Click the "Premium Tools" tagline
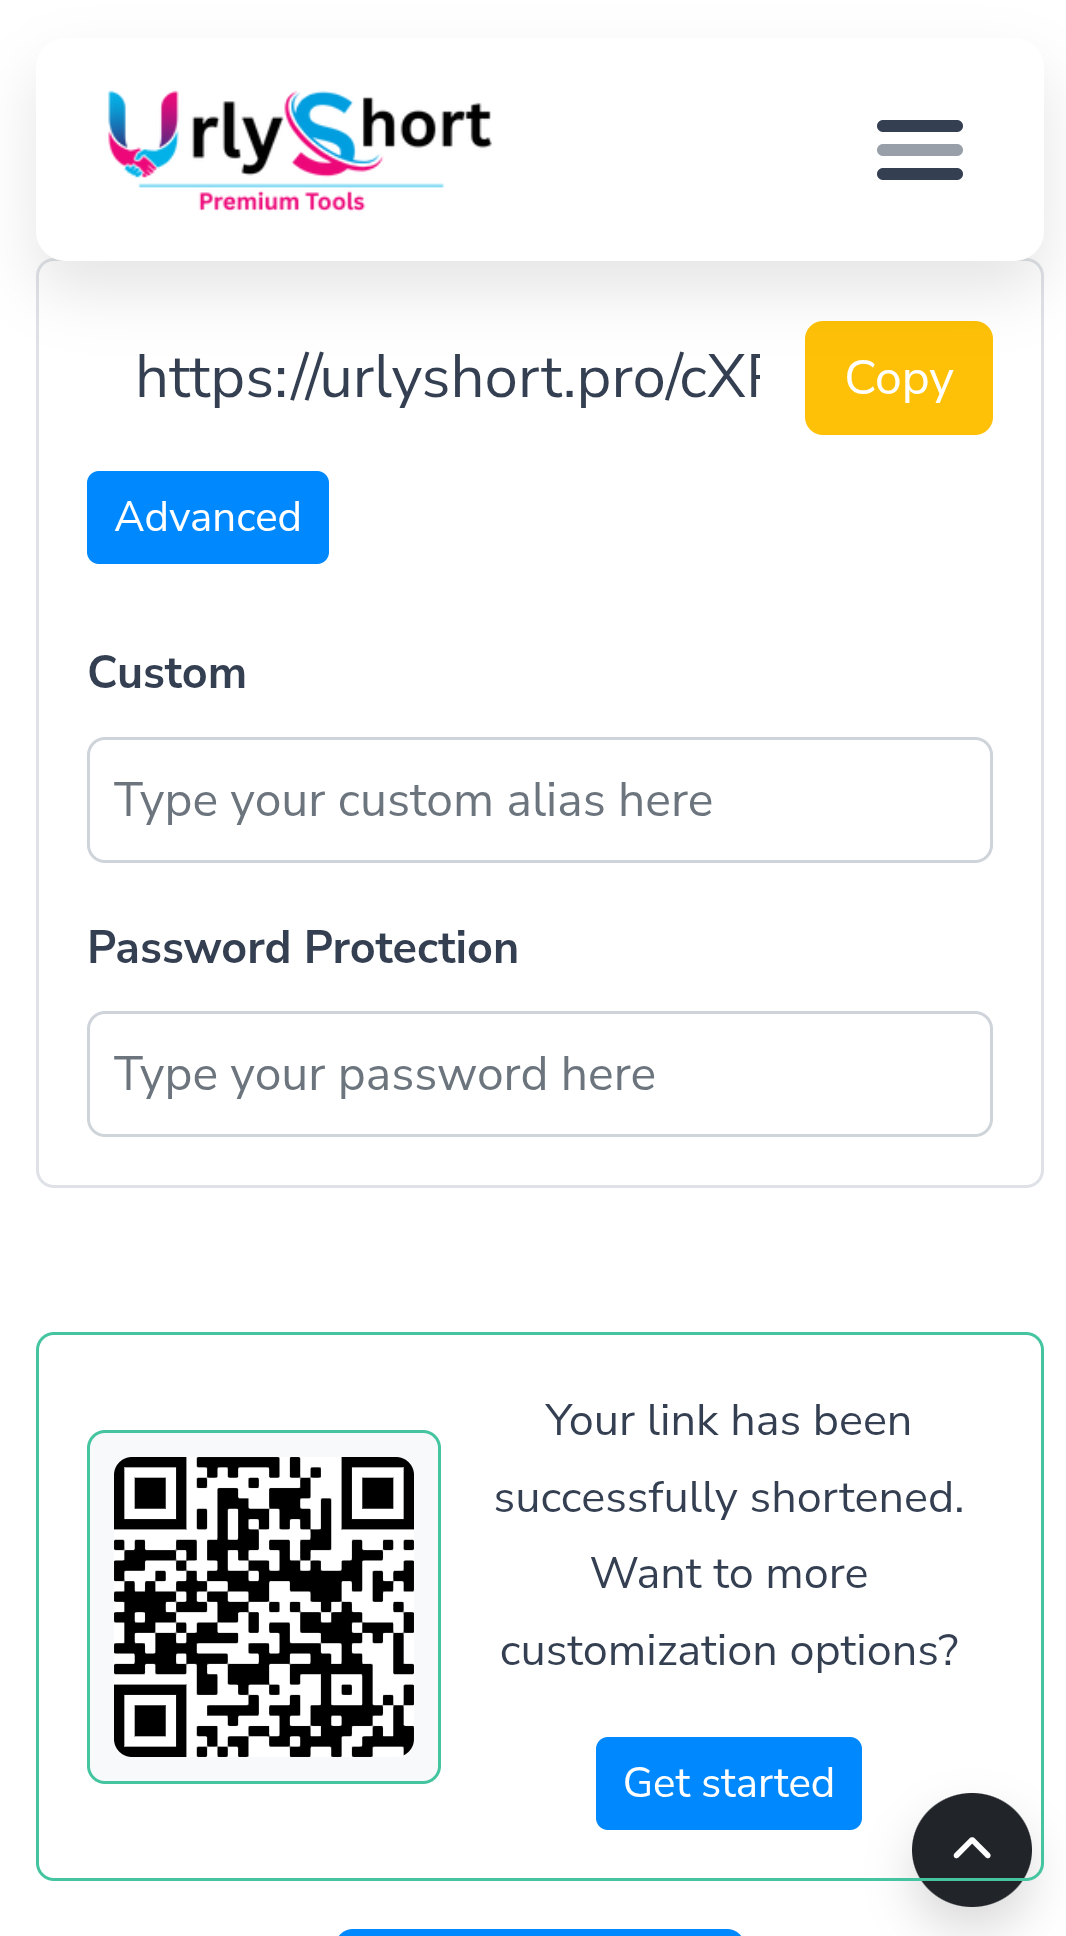 click(x=282, y=202)
